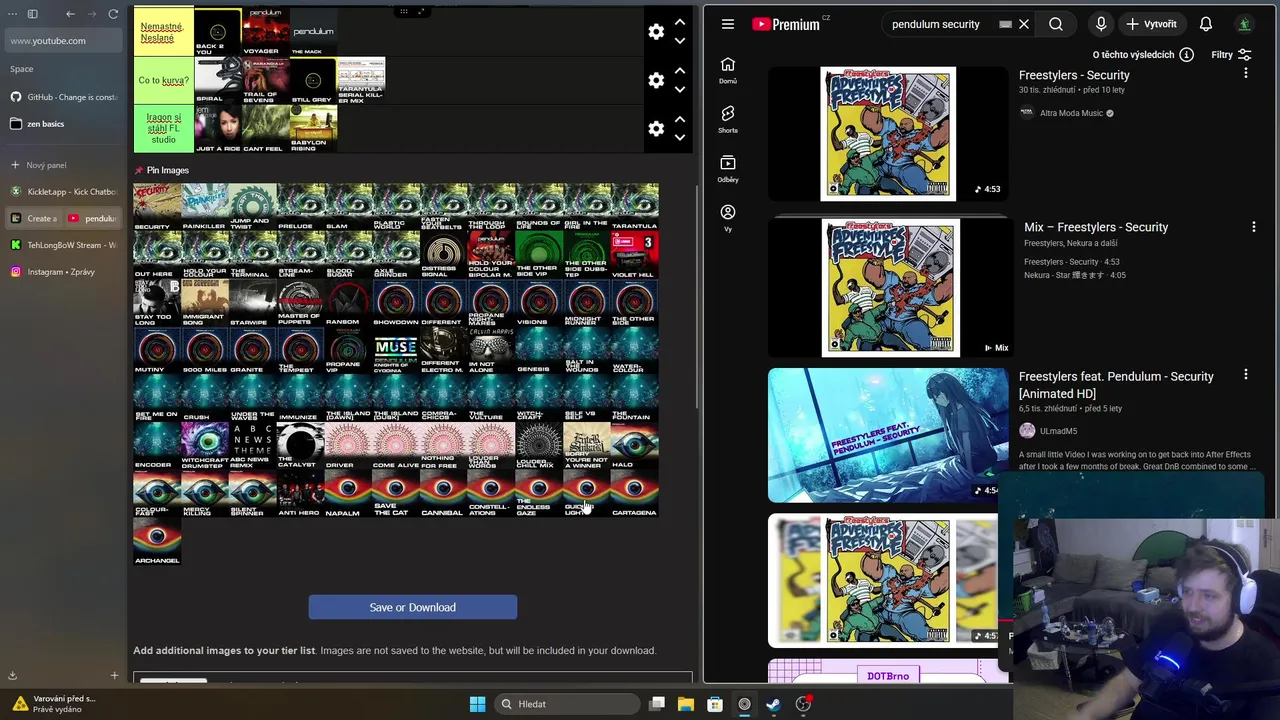Click Nový panel to open new tab
Screen dimensions: 1280x720
63,165
